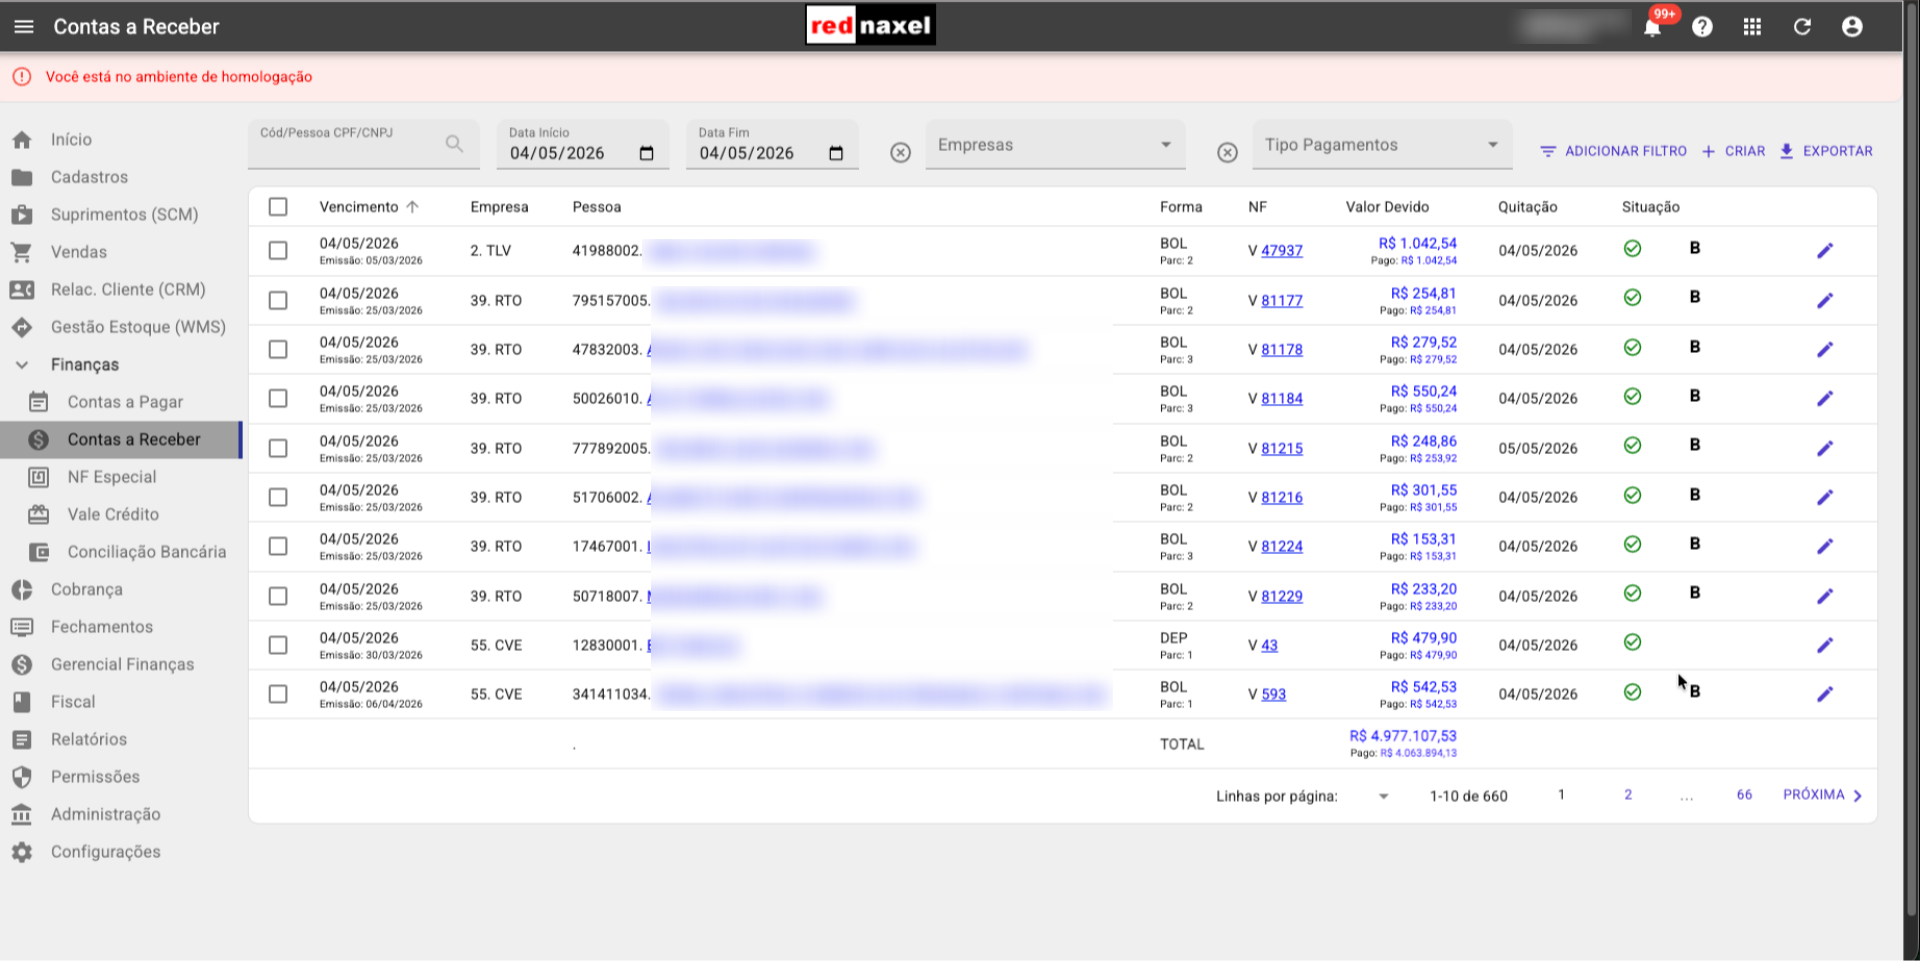Check the row for NF 81215
The height and width of the screenshot is (961, 1920).
tap(278, 448)
